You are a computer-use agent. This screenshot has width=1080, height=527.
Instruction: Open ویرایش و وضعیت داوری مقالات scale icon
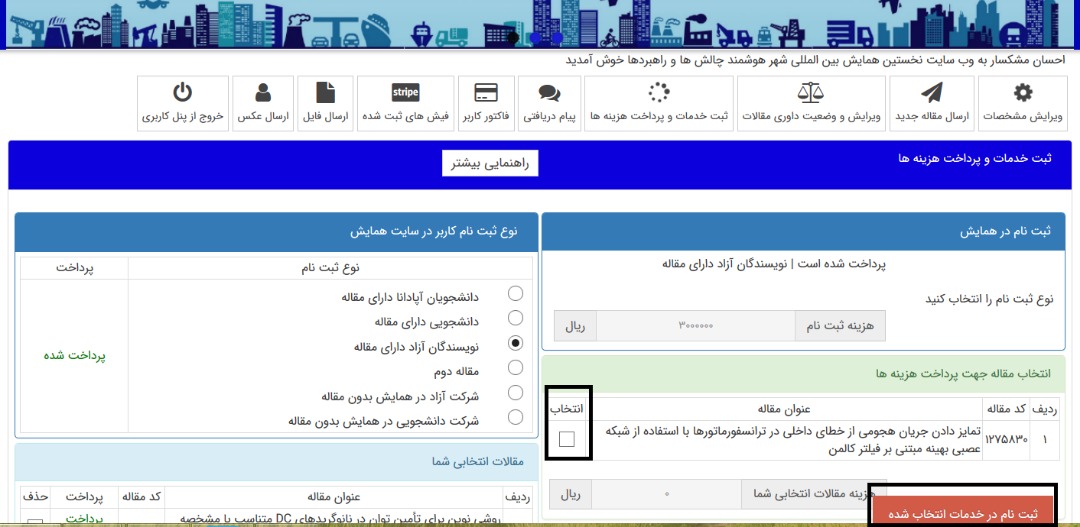[x=811, y=94]
